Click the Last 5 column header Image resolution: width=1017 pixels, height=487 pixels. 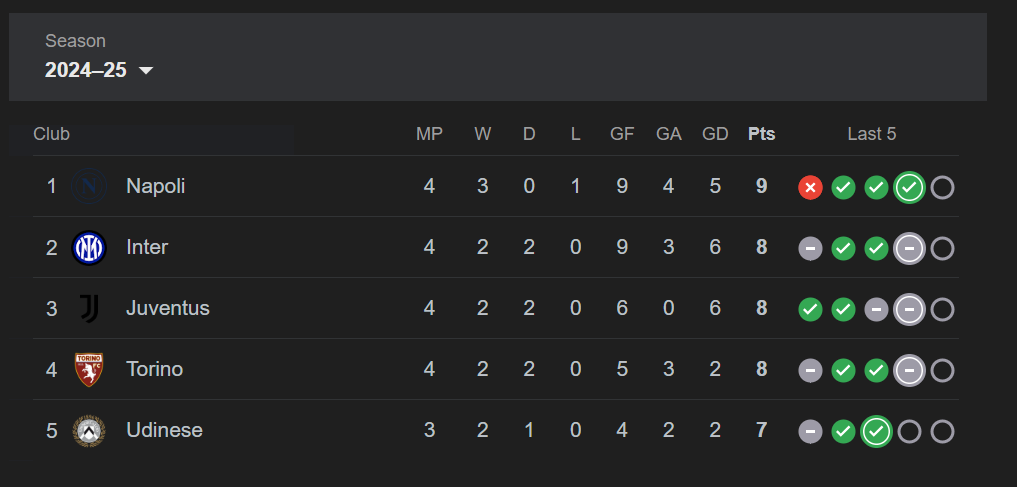[872, 134]
